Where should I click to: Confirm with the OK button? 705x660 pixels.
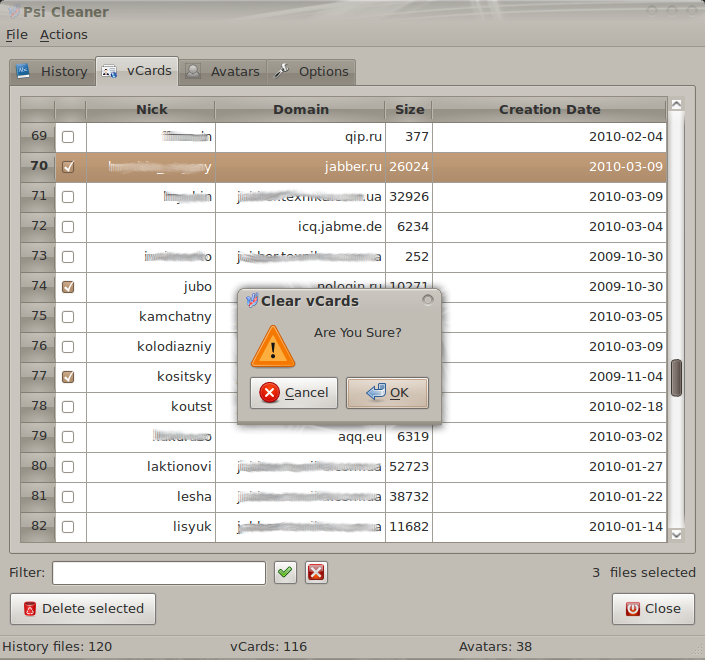click(387, 393)
